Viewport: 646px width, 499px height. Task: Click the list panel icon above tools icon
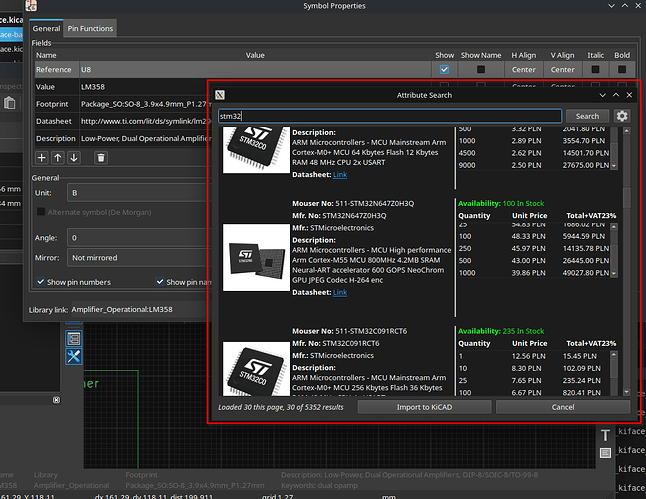click(x=74, y=339)
